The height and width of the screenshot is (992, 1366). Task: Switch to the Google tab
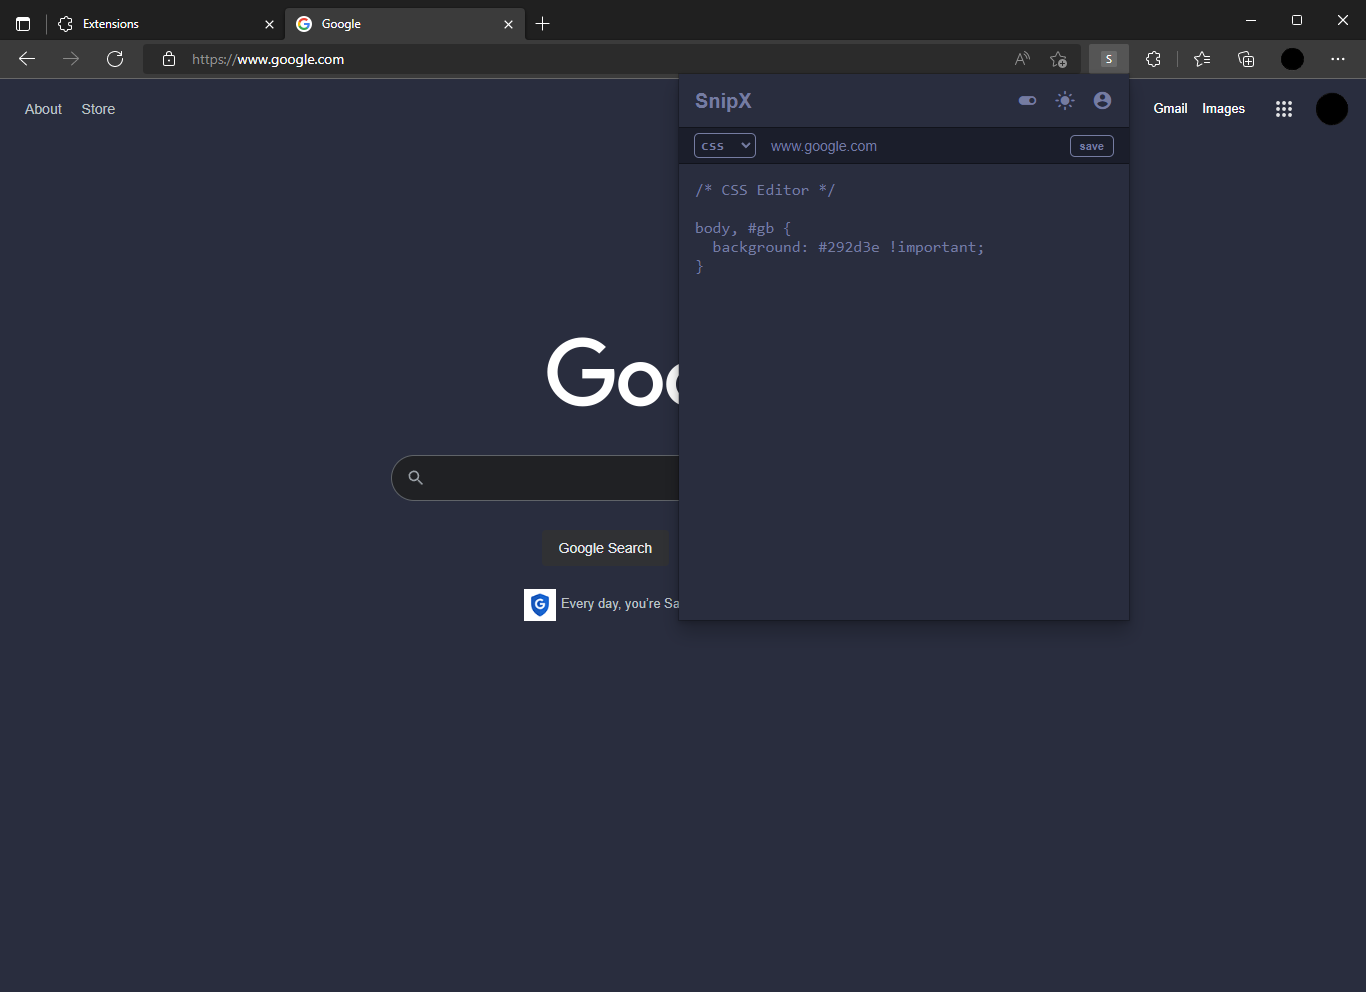point(405,24)
